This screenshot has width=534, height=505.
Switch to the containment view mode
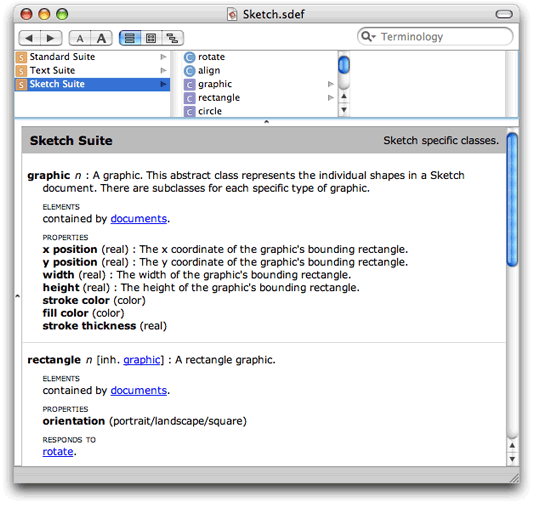[x=151, y=38]
